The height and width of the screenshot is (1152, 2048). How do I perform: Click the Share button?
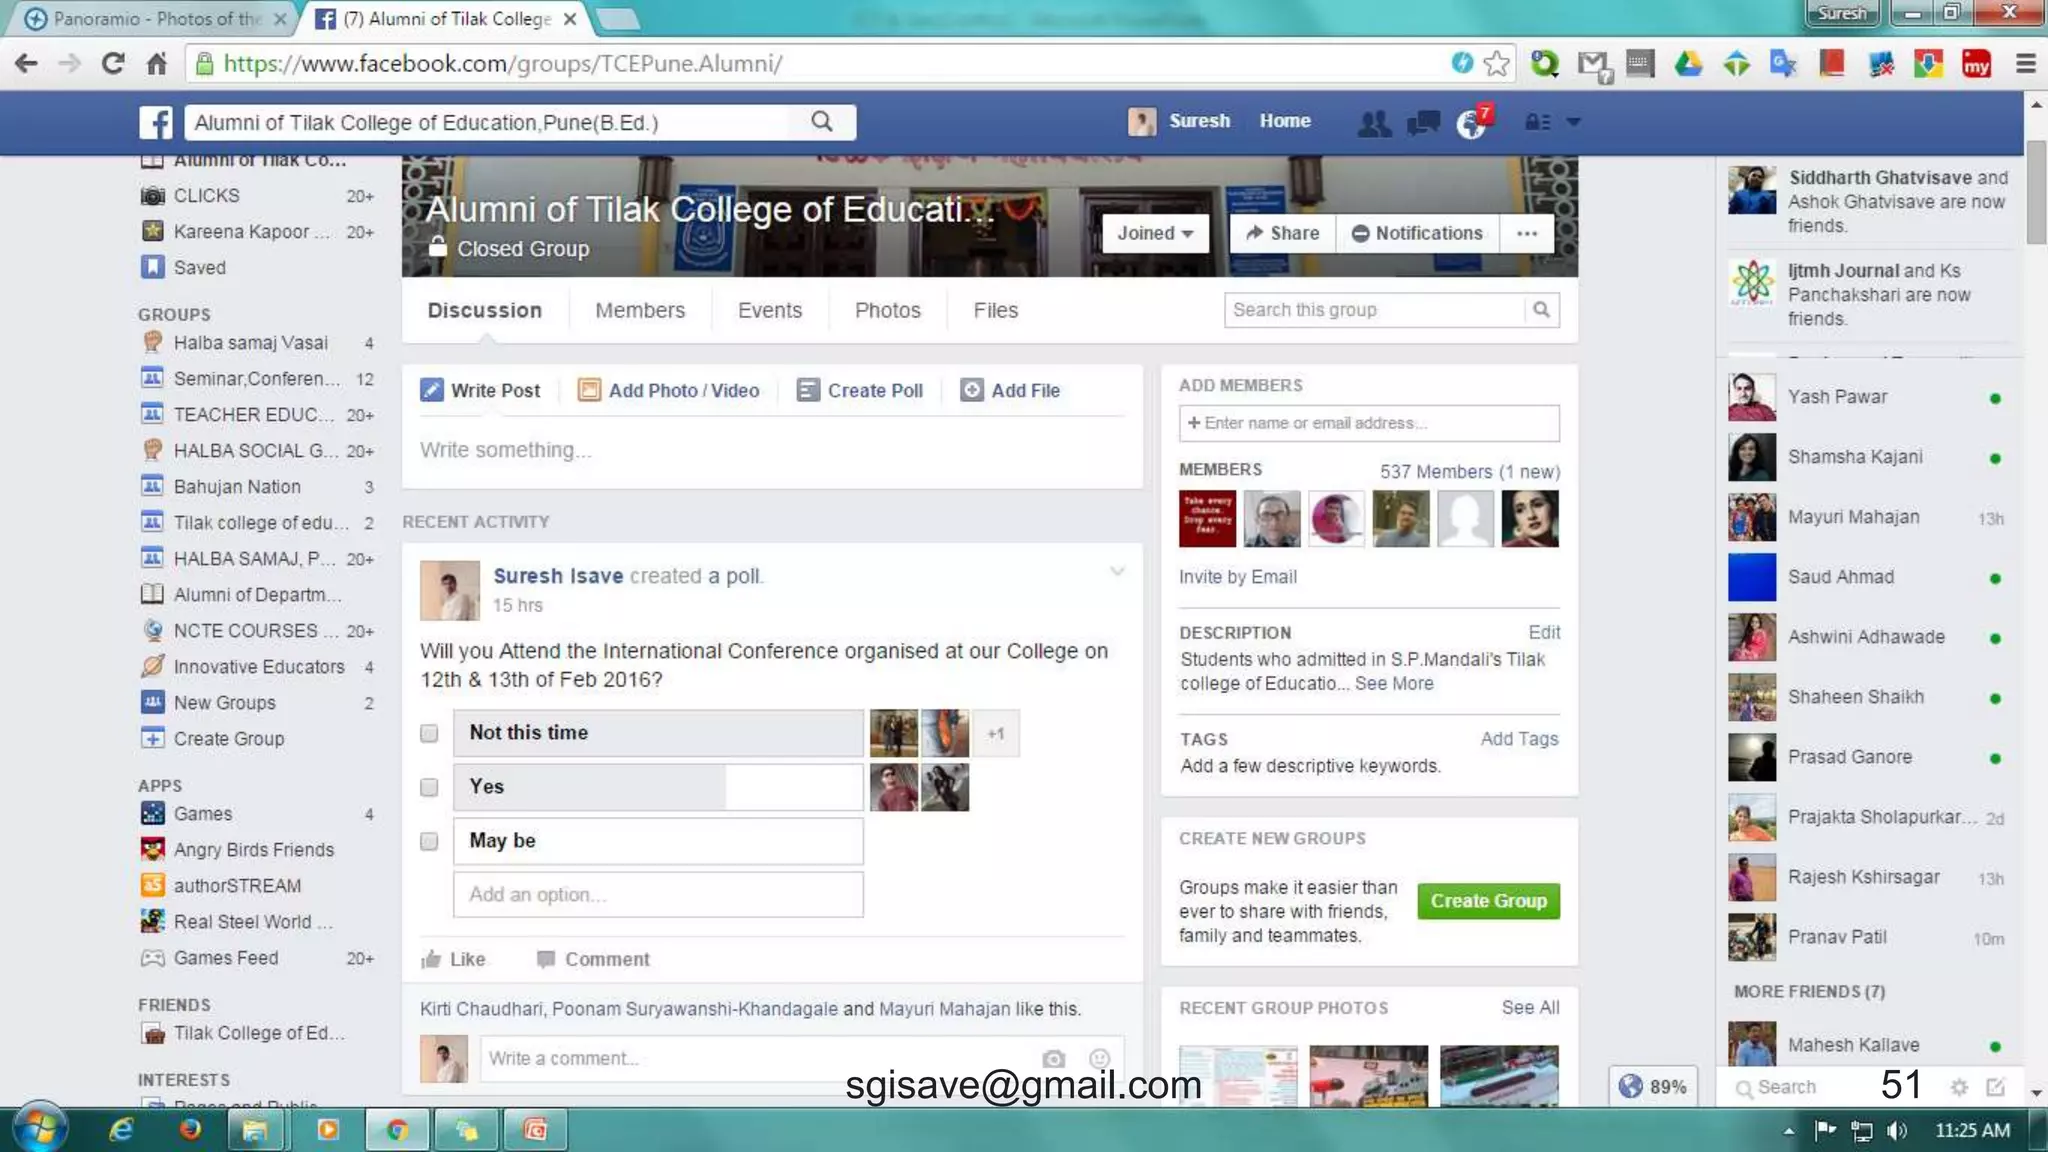1283,233
